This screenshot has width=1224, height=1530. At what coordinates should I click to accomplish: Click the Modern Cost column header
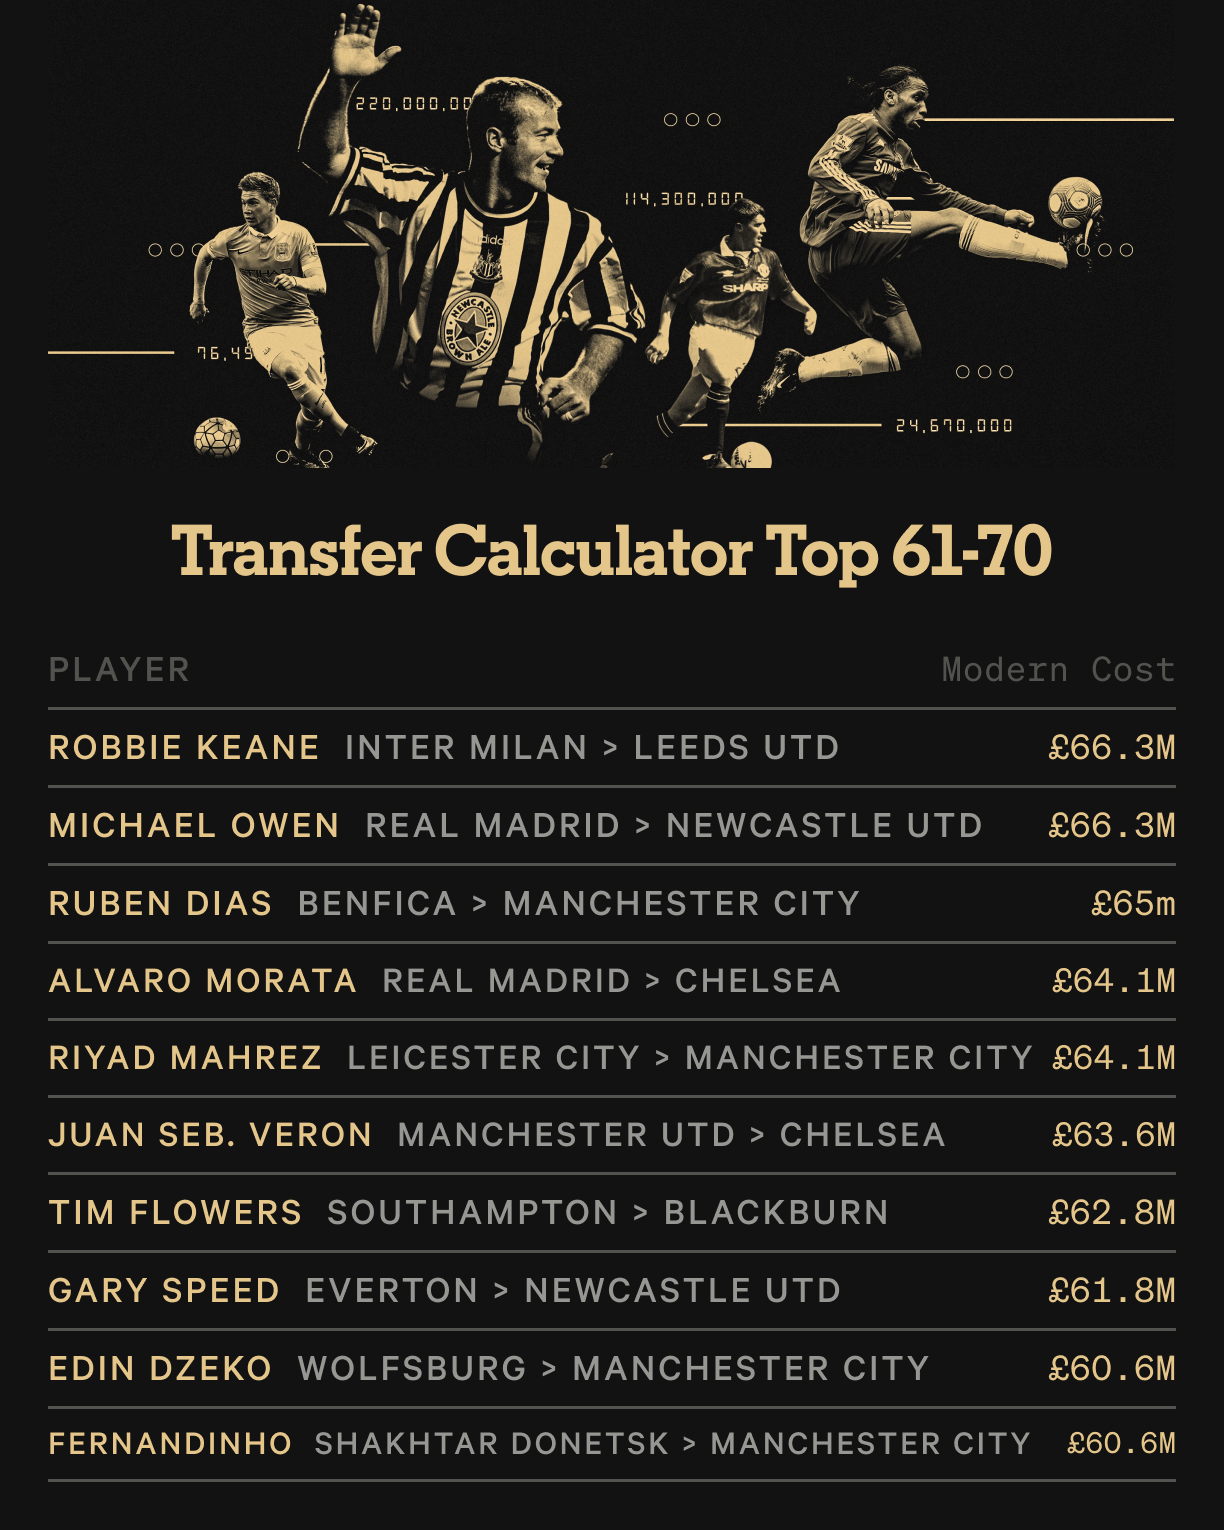(1058, 670)
